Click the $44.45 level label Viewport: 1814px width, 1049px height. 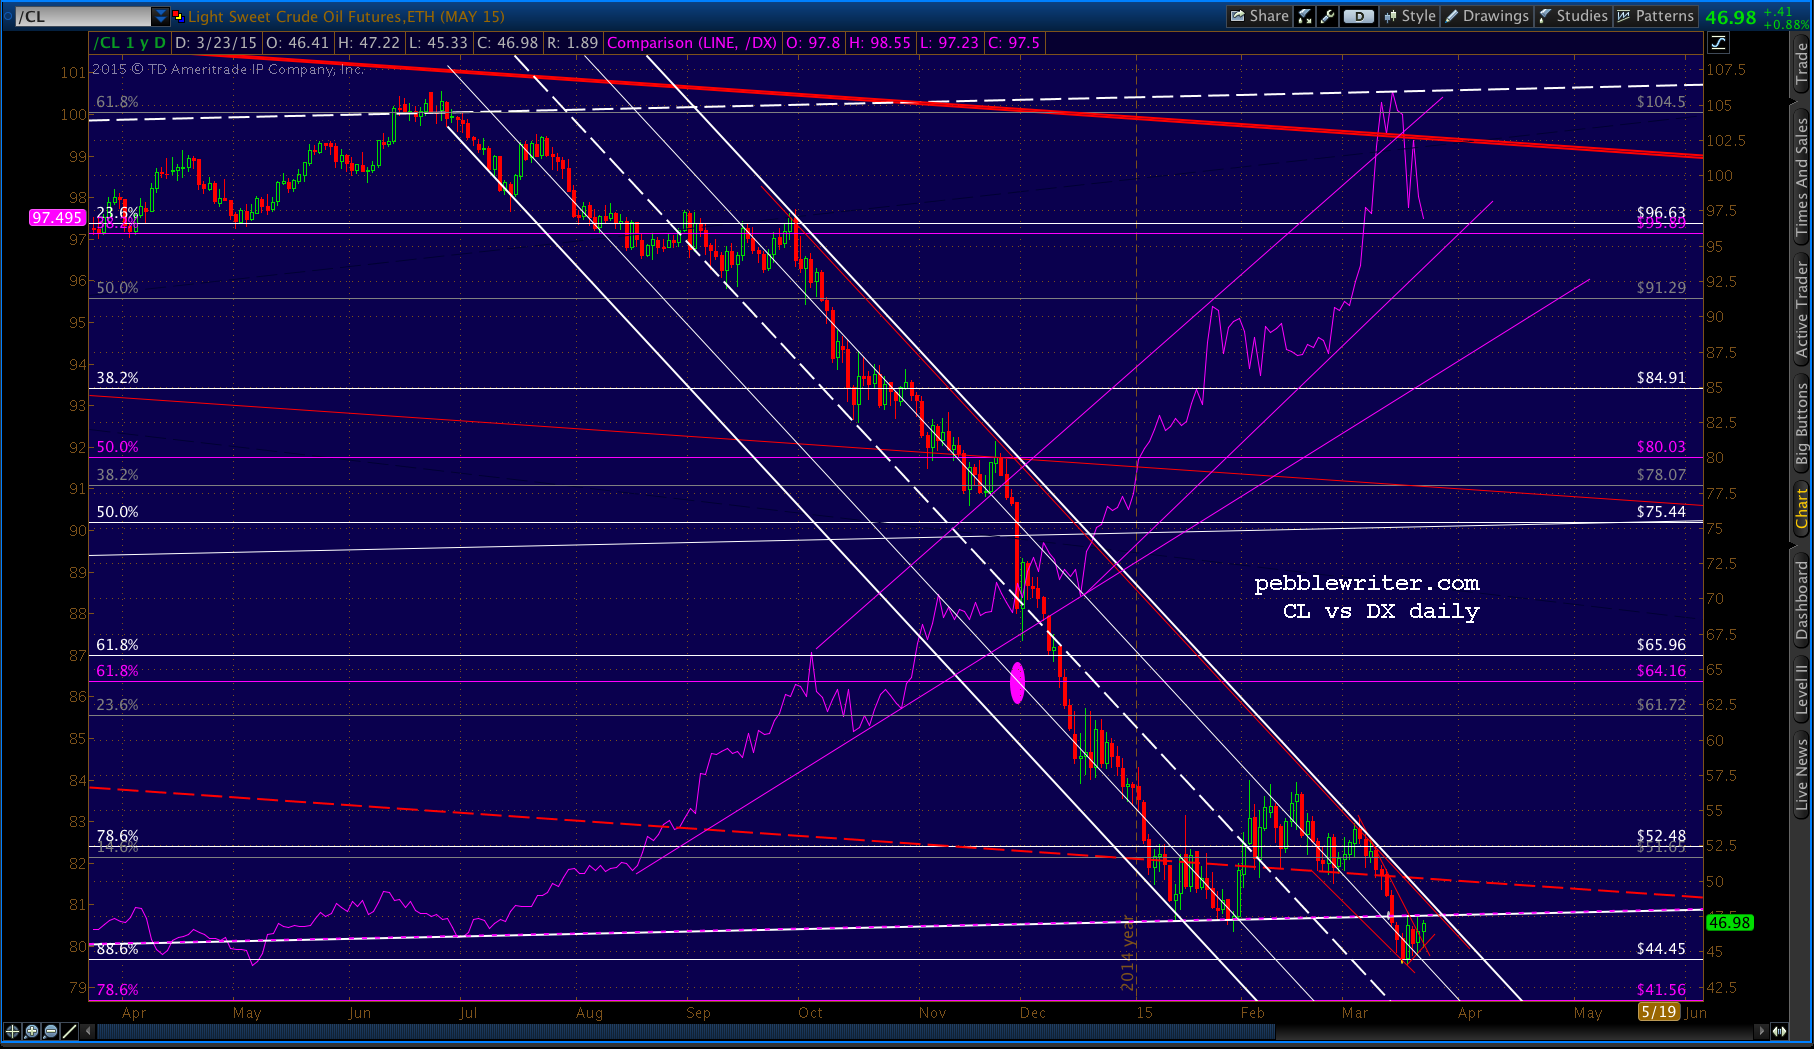tap(1661, 949)
